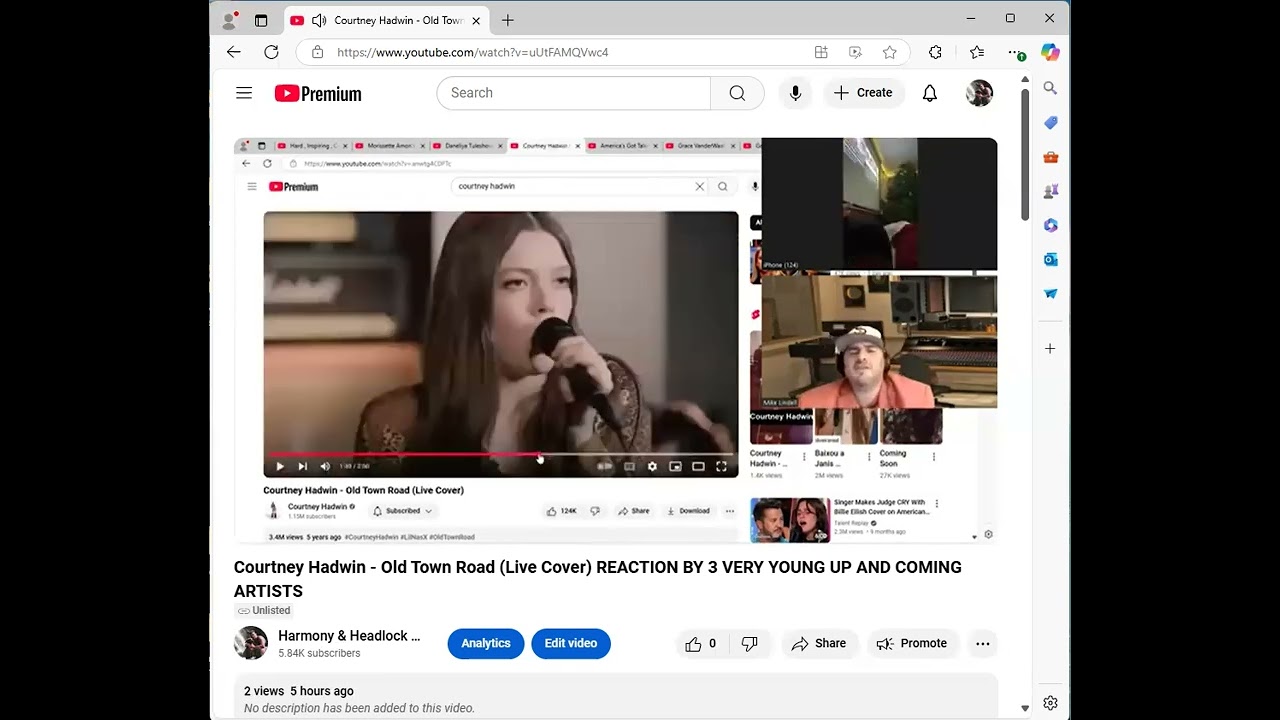Open Edge sidebar Microsoft 365 icon
This screenshot has width=1280, height=720.
[x=1050, y=225]
